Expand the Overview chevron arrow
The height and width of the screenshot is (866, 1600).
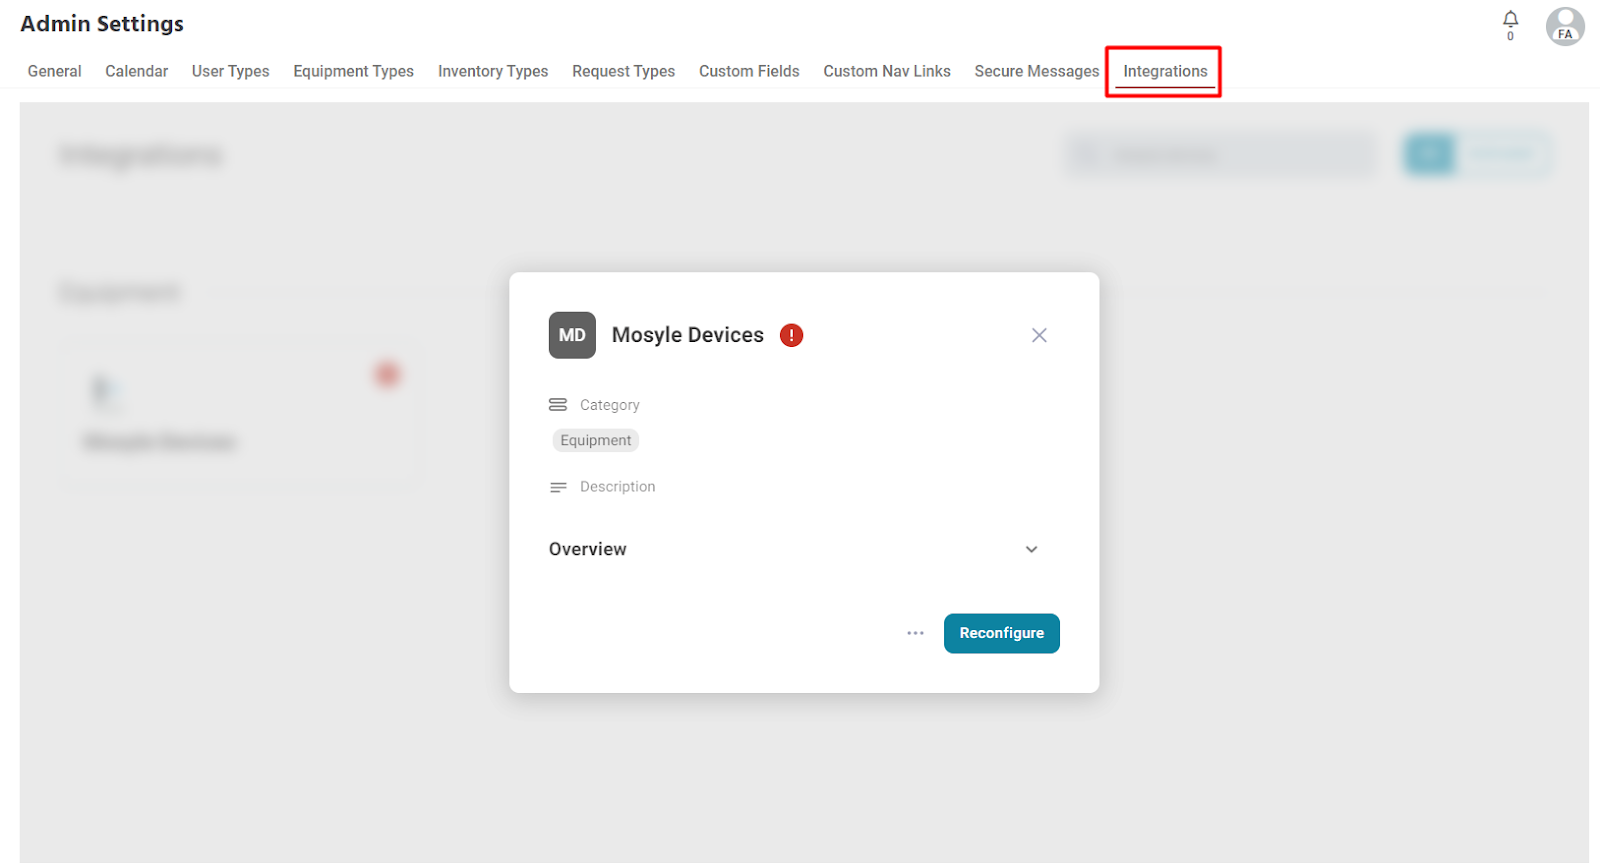(1031, 549)
